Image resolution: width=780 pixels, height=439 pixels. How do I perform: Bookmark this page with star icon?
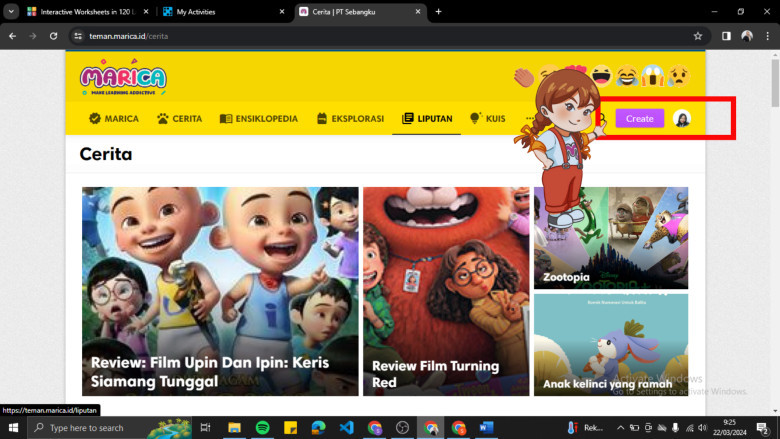tap(697, 36)
